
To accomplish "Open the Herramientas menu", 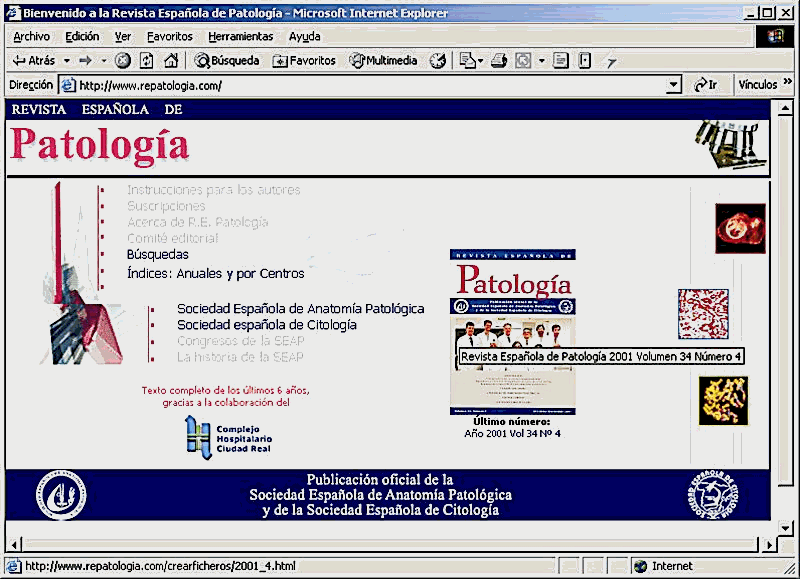I will (x=240, y=36).
